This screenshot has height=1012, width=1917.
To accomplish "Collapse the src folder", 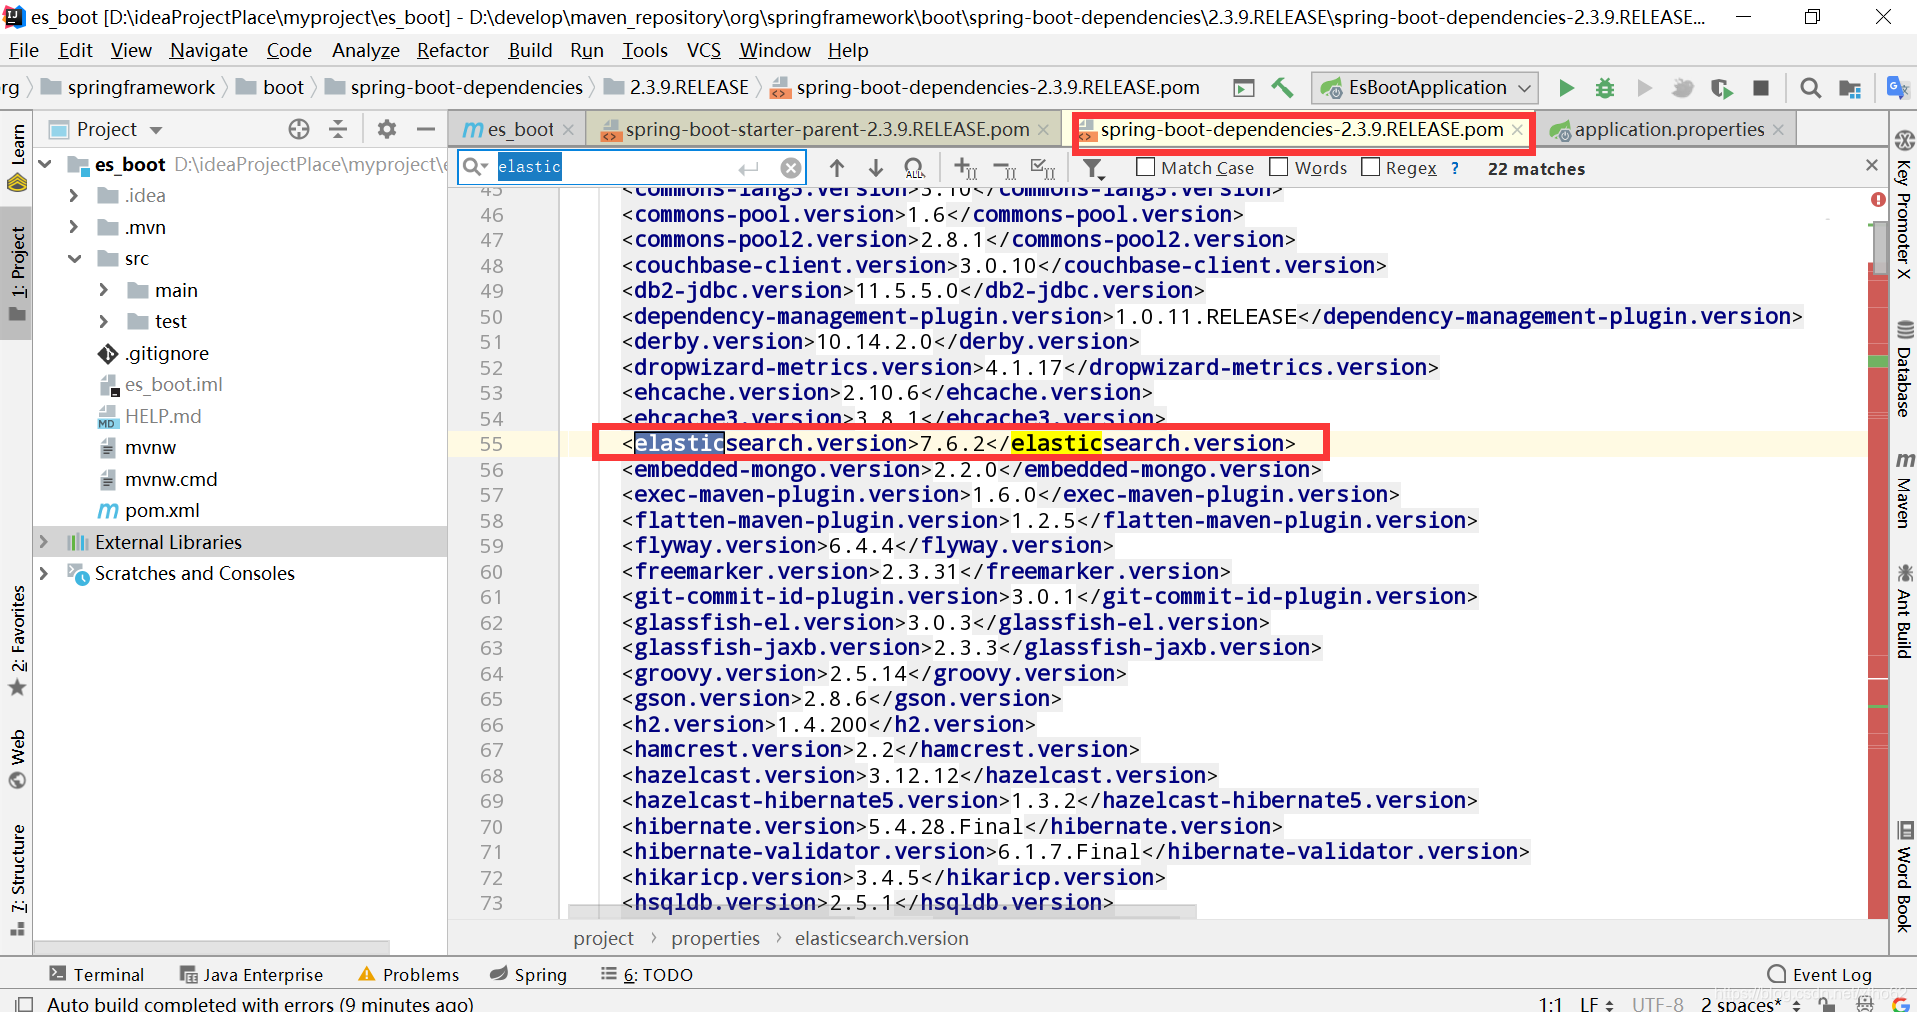I will [74, 258].
